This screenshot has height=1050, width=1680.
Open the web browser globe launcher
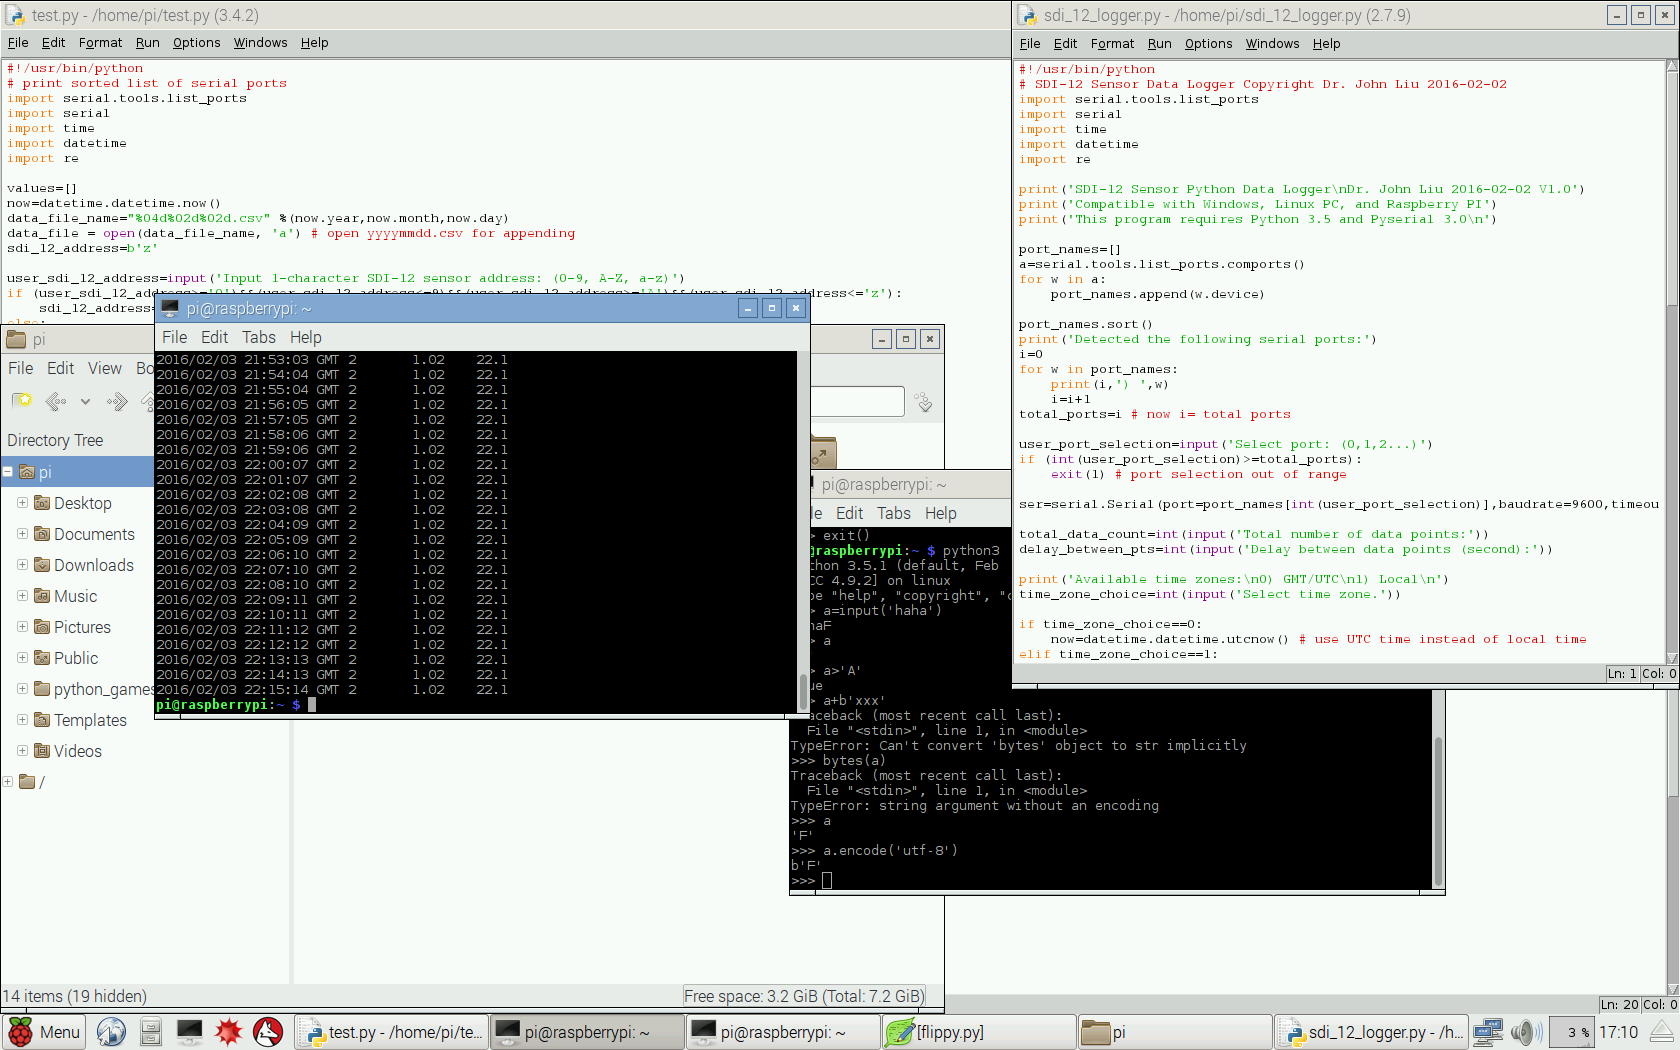111,1032
